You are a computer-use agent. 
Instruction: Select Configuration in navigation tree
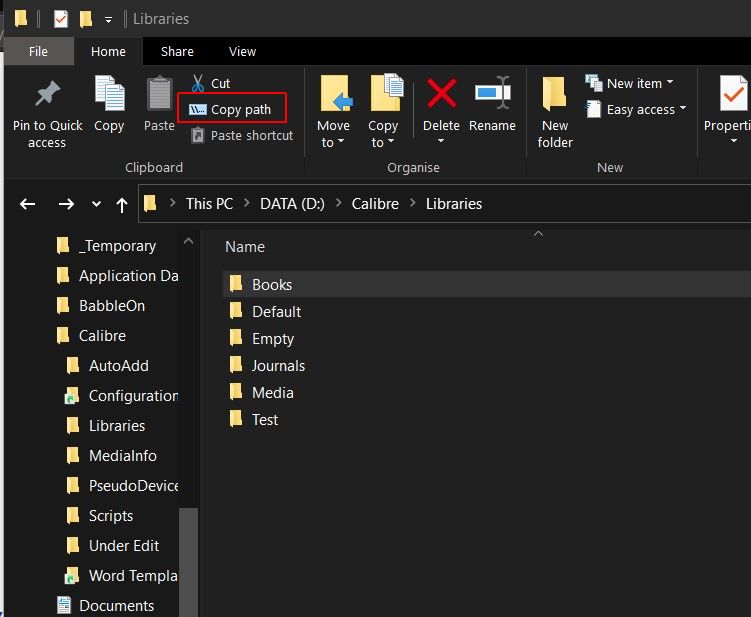(x=122, y=396)
